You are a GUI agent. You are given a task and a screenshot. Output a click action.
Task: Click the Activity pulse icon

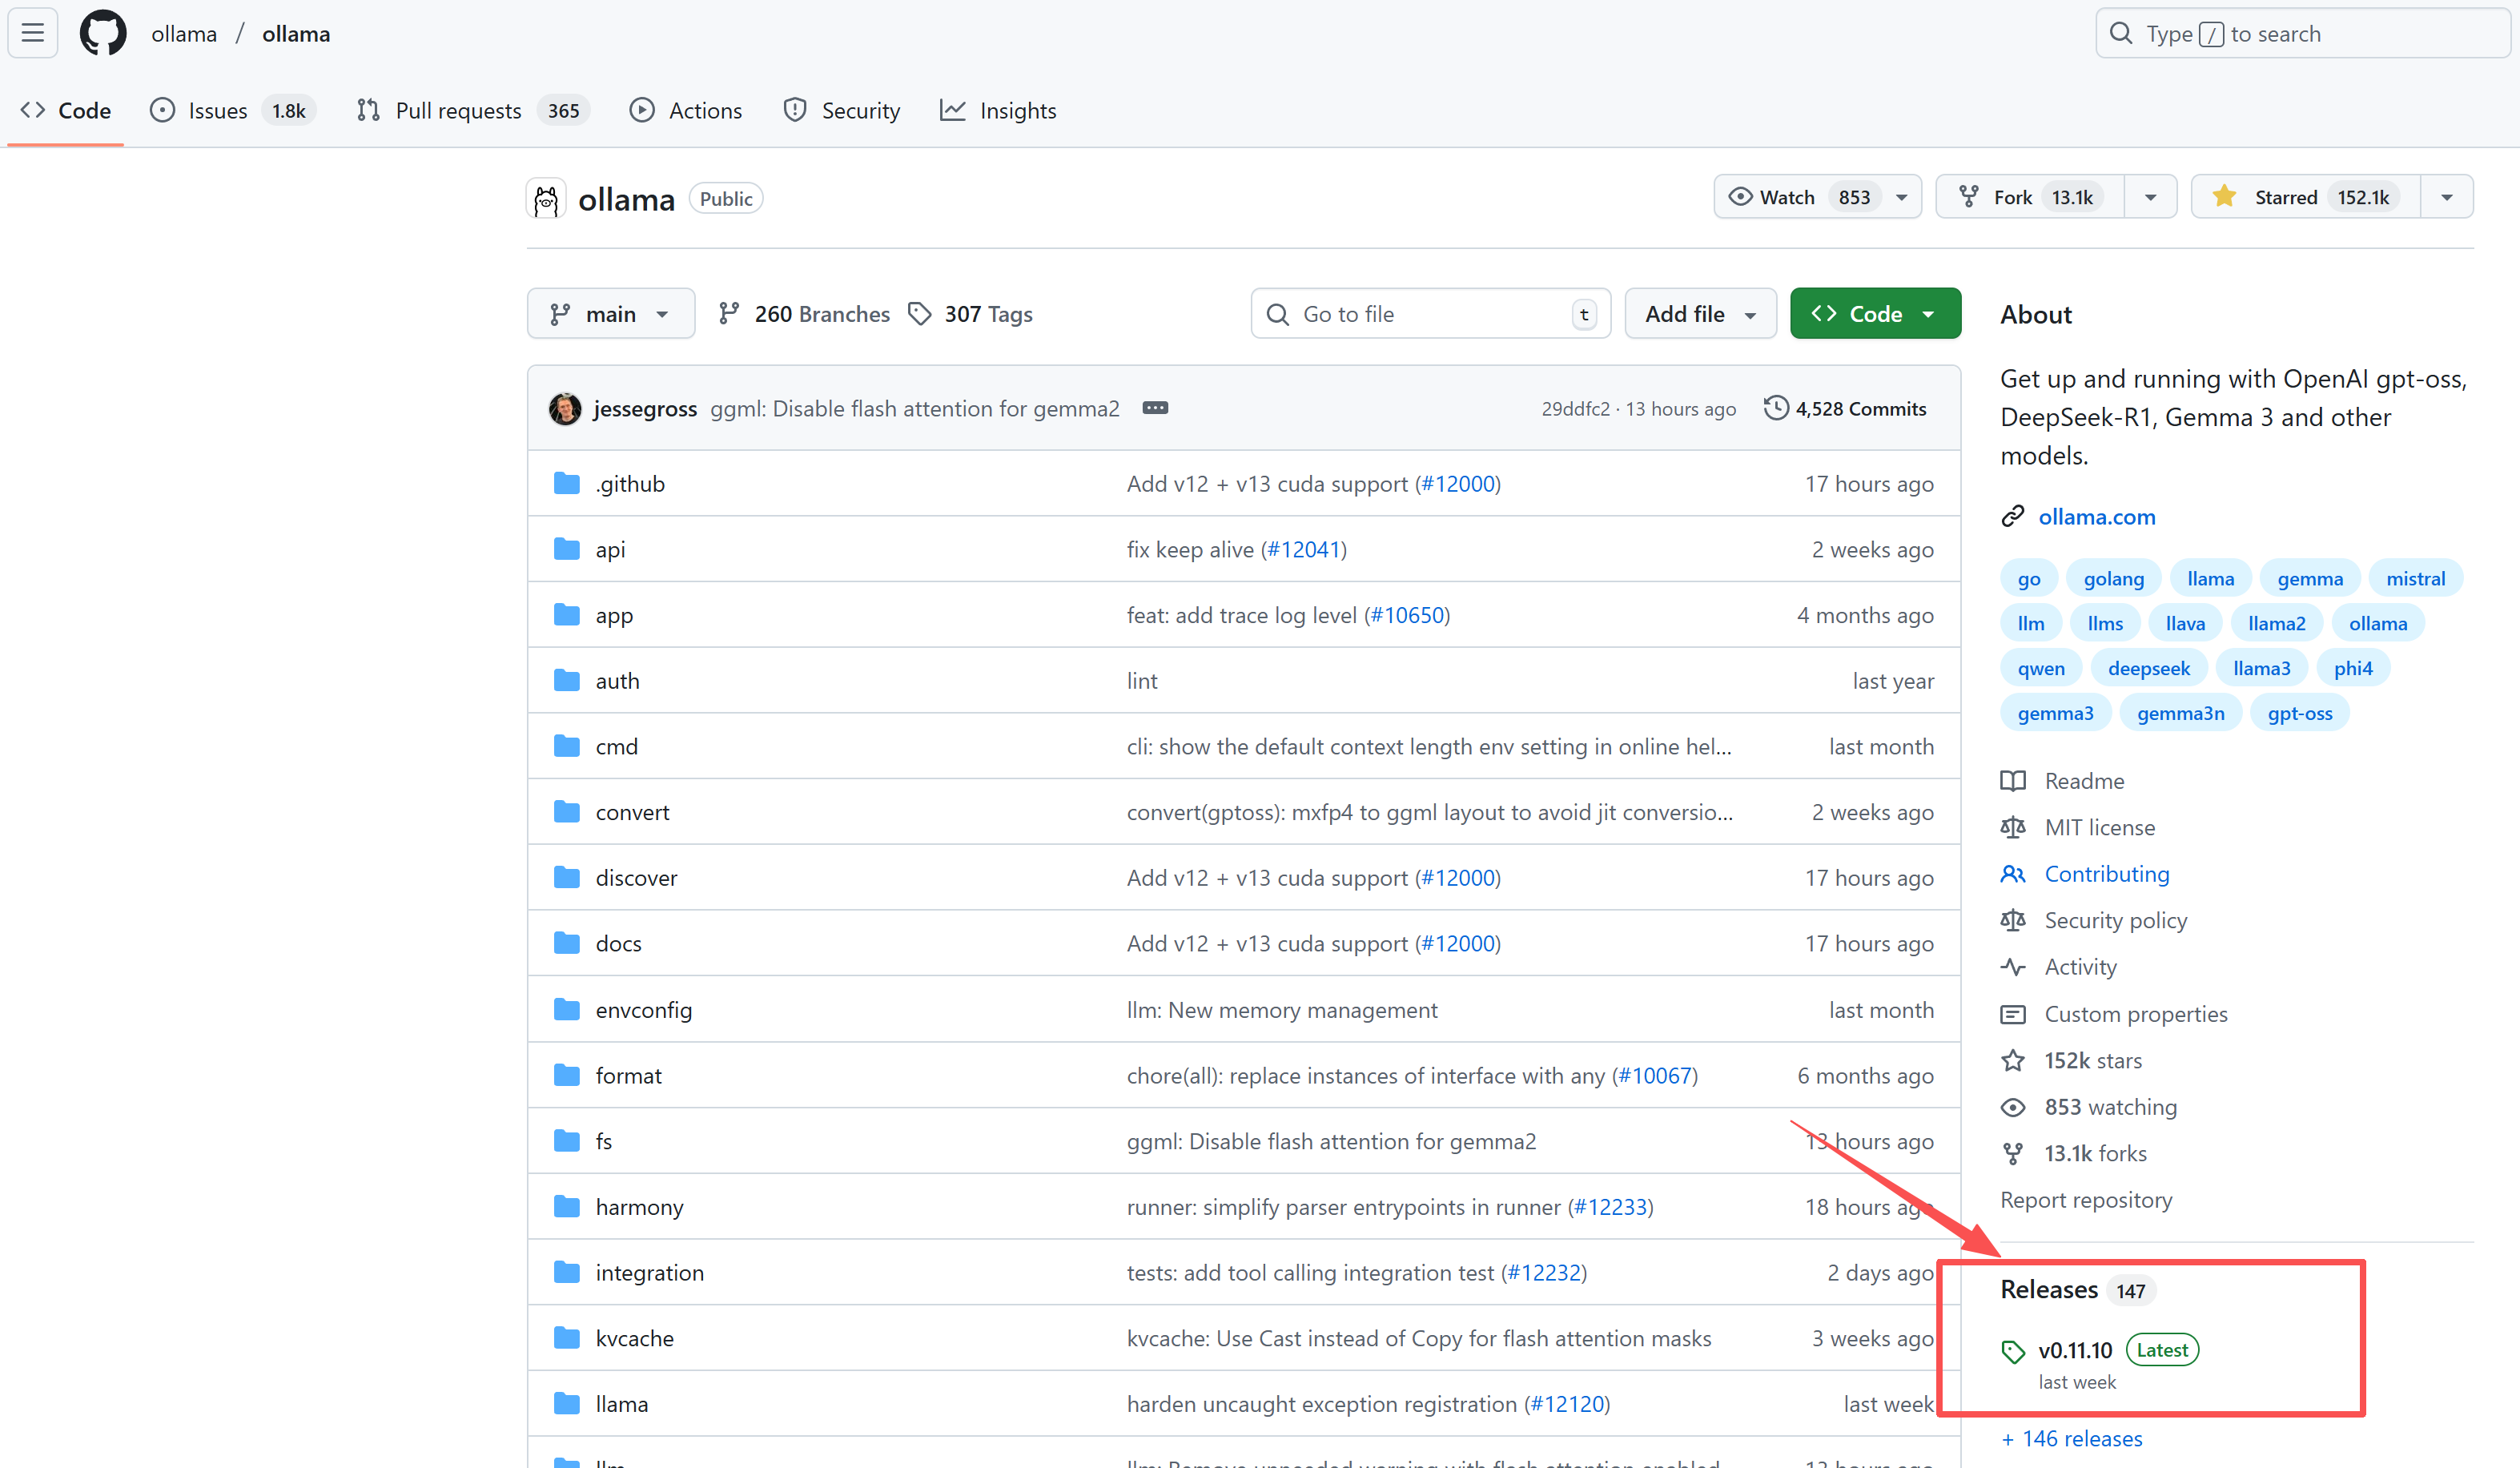tap(2013, 967)
